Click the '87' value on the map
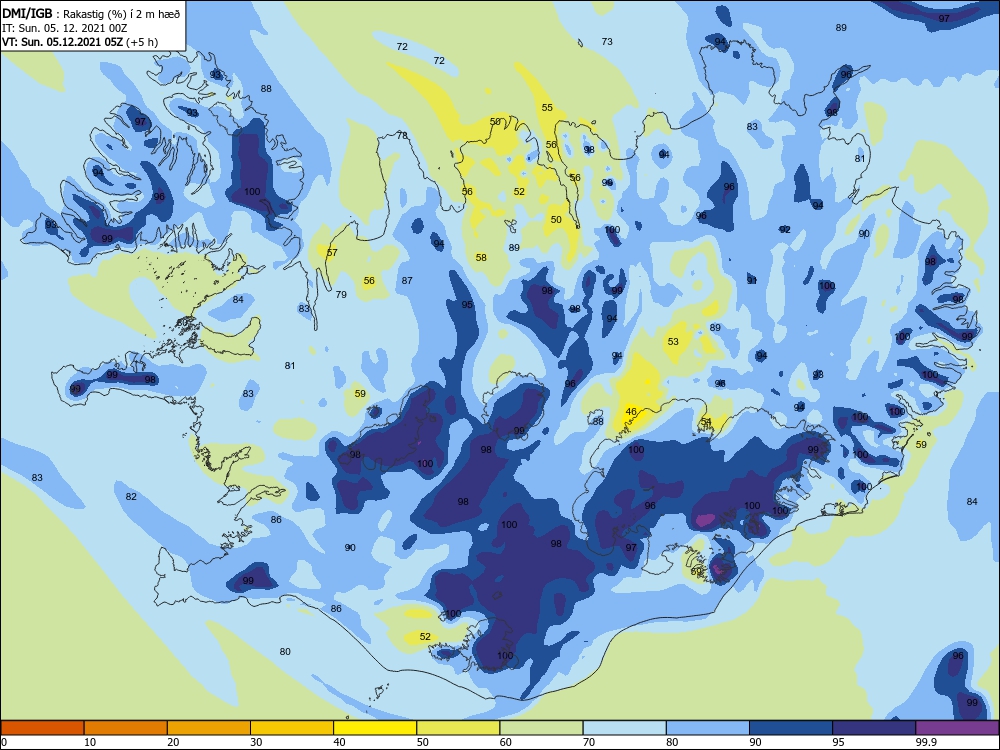Screen dimensions: 1000x750 point(407,281)
